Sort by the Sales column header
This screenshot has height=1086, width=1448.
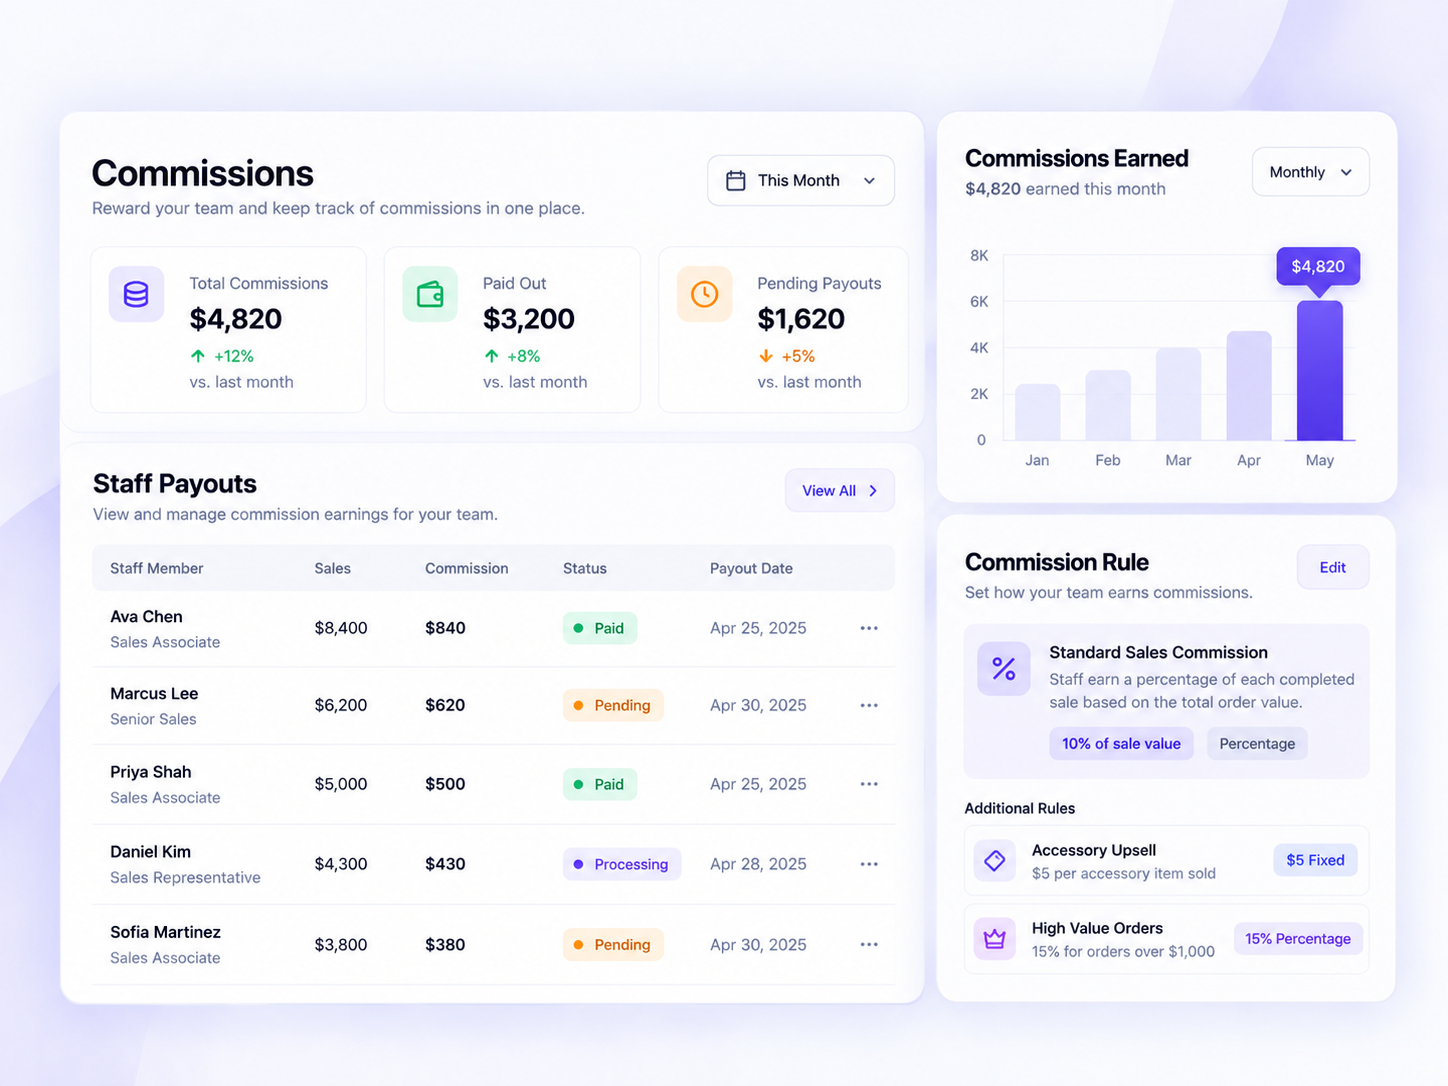pos(333,568)
